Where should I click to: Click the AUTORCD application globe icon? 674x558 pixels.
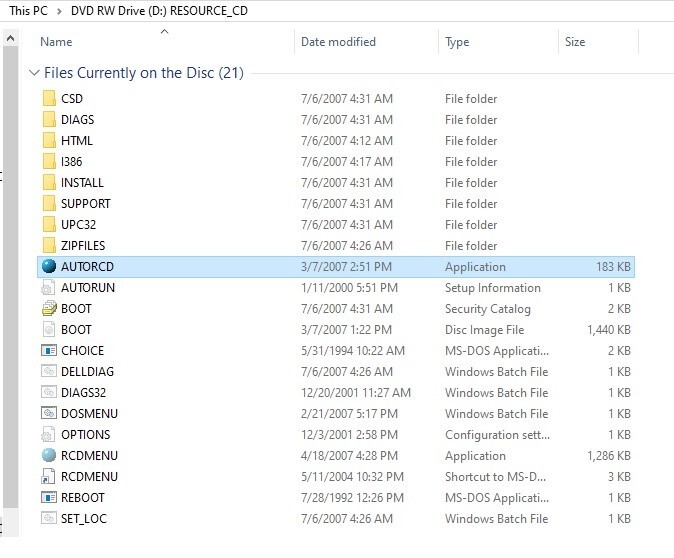point(49,267)
